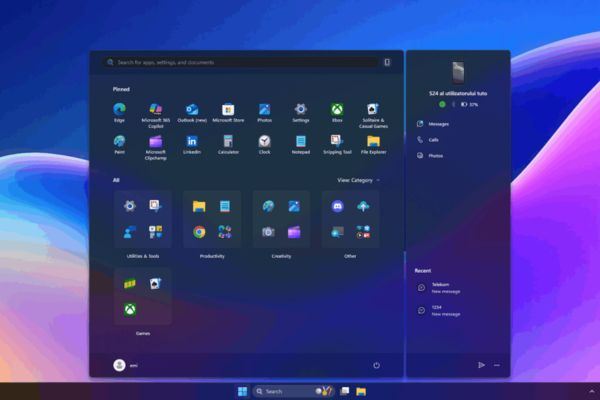Image resolution: width=600 pixels, height=400 pixels.
Task: Open File Explorer in the Productivity category
Action: coord(199,206)
